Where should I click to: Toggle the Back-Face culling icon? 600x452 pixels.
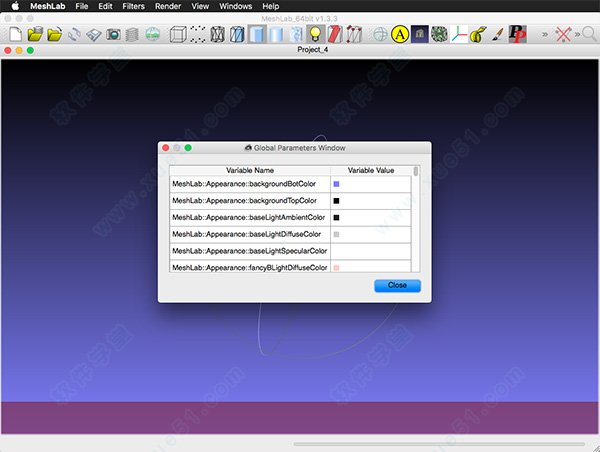click(x=354, y=34)
